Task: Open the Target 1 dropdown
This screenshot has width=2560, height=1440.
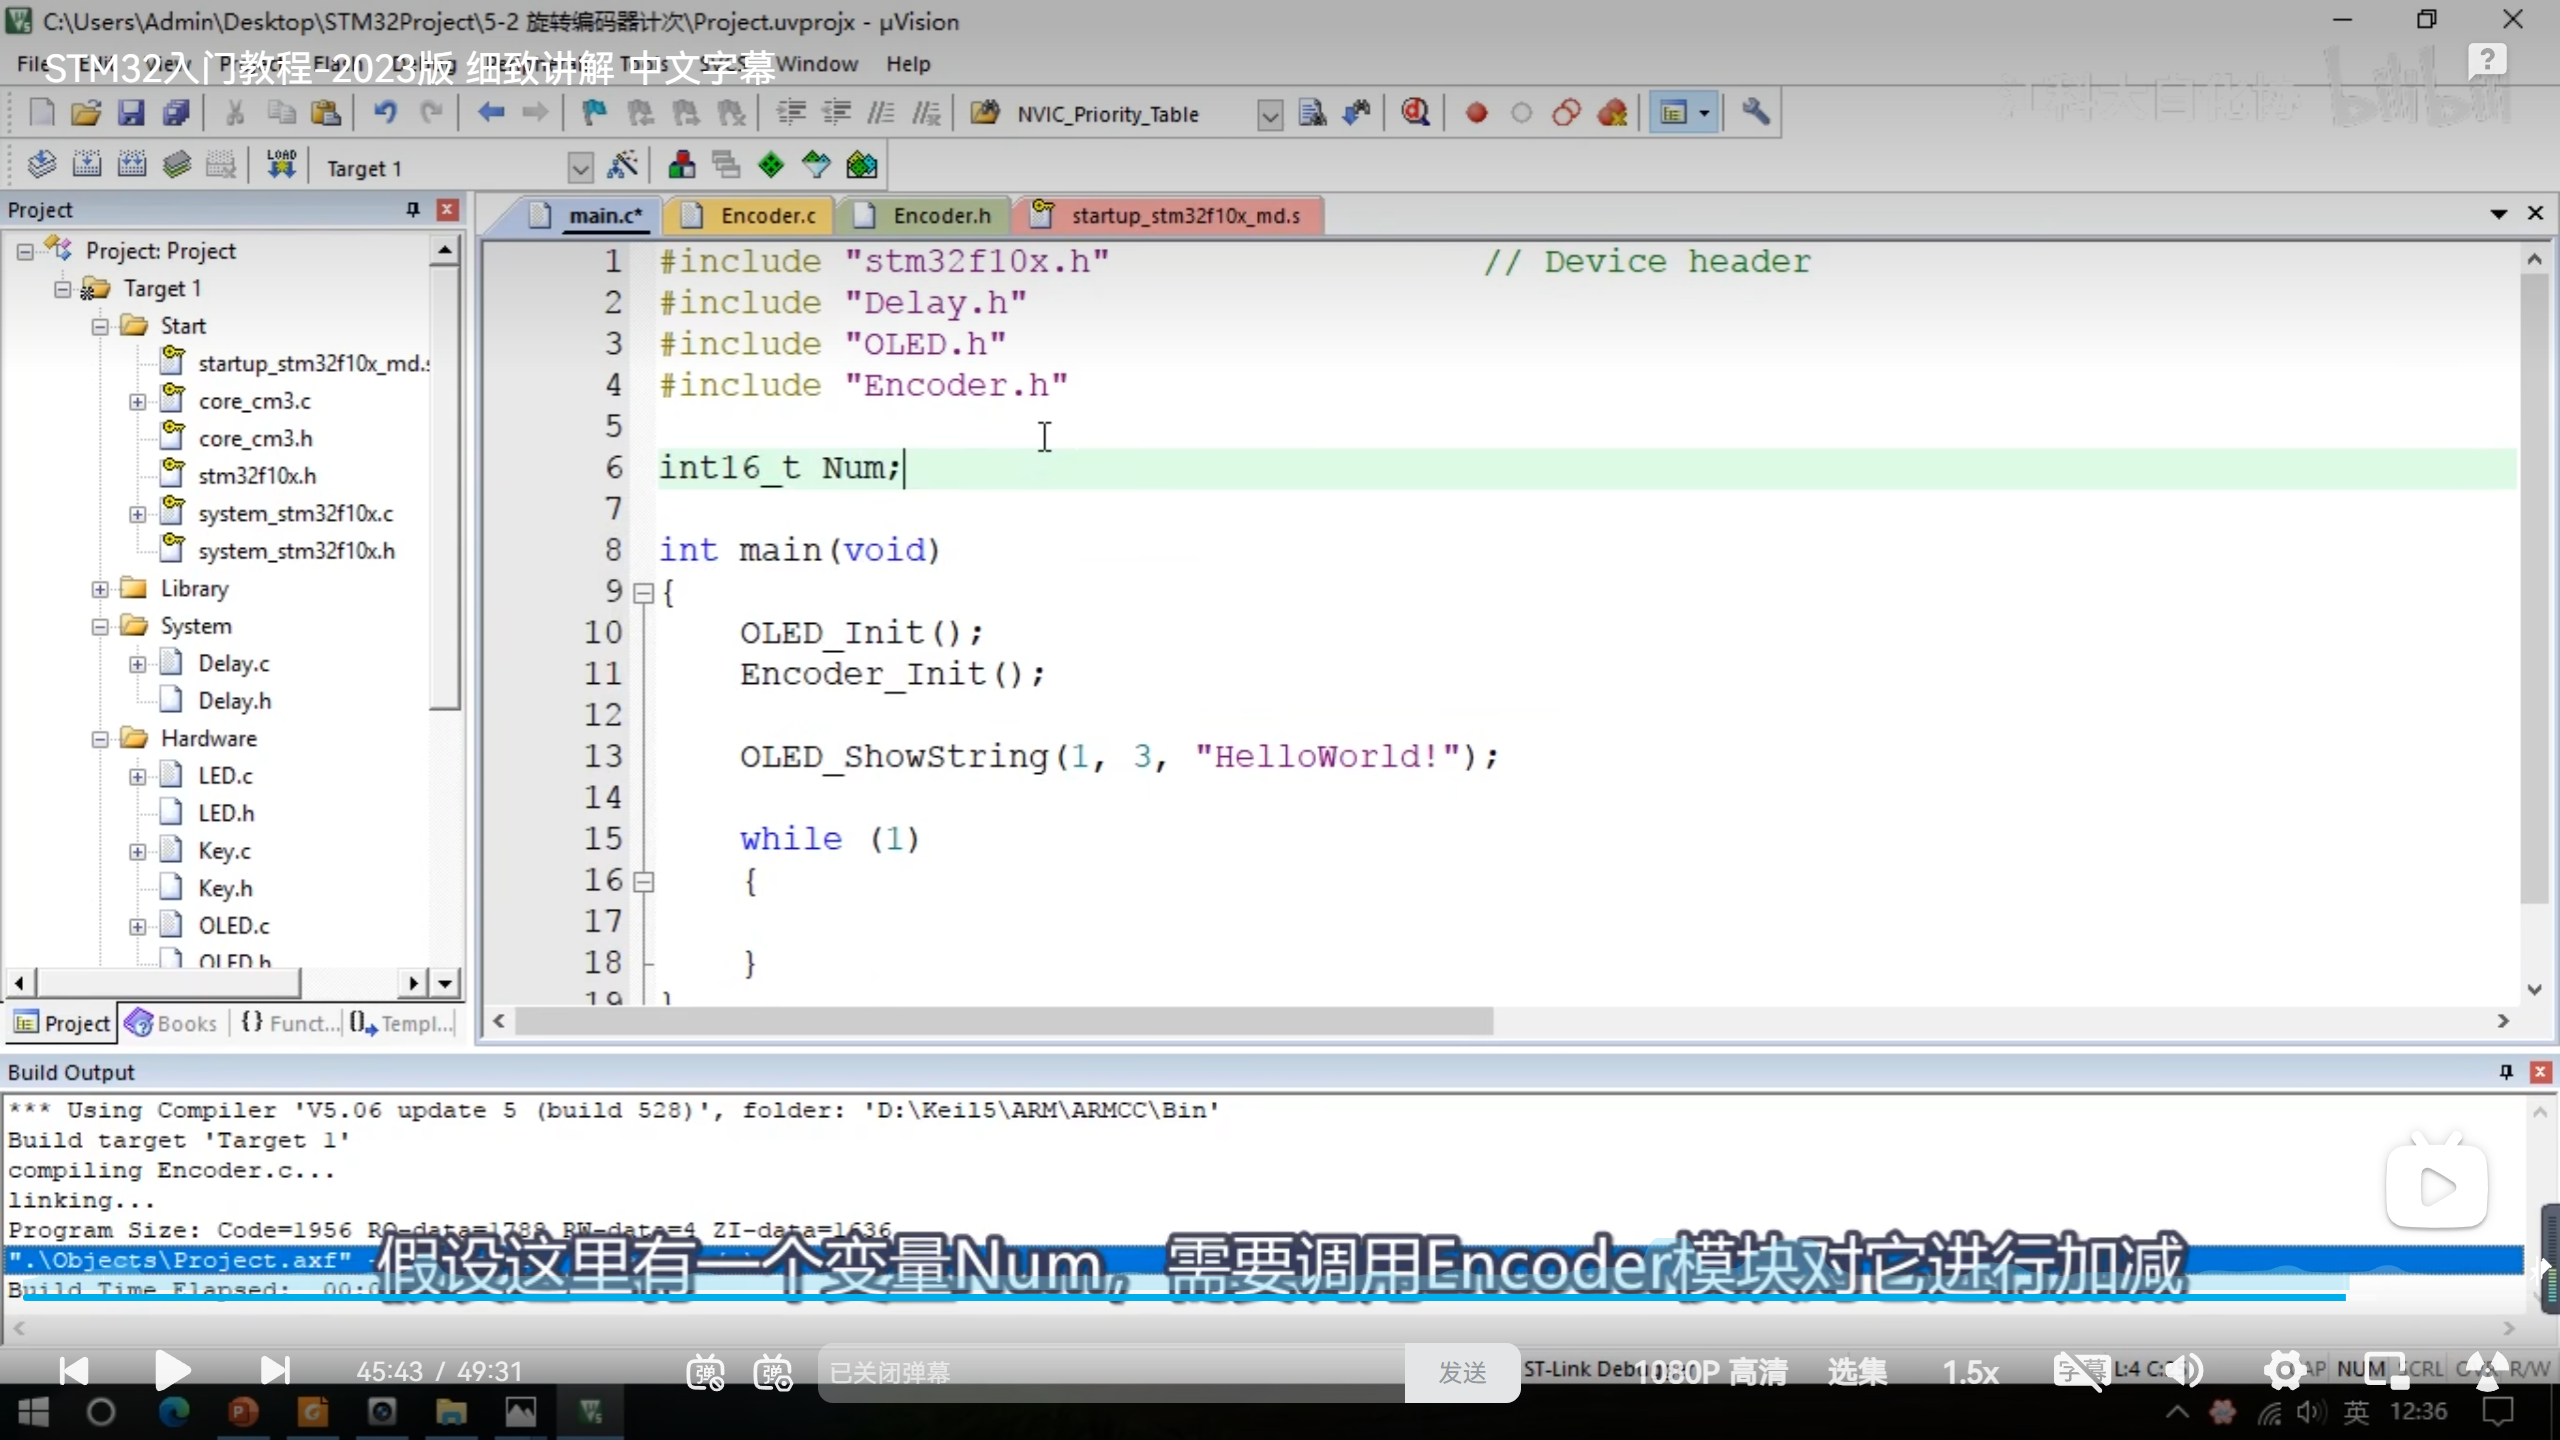Action: pos(580,168)
